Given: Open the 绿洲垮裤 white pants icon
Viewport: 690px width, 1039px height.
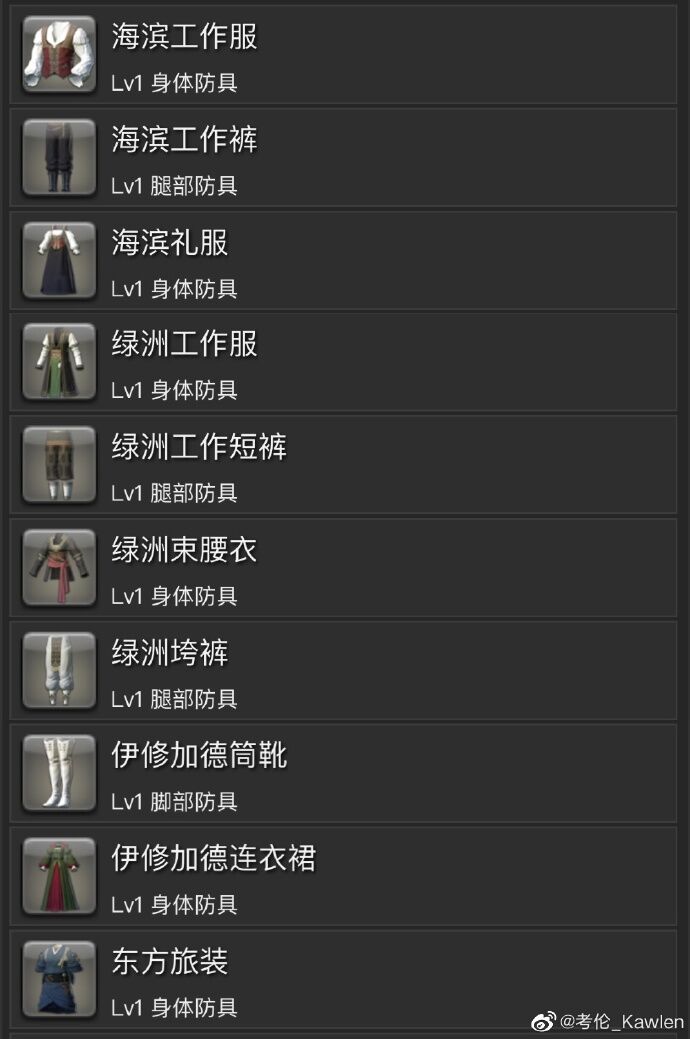Looking at the screenshot, I should click(60, 671).
